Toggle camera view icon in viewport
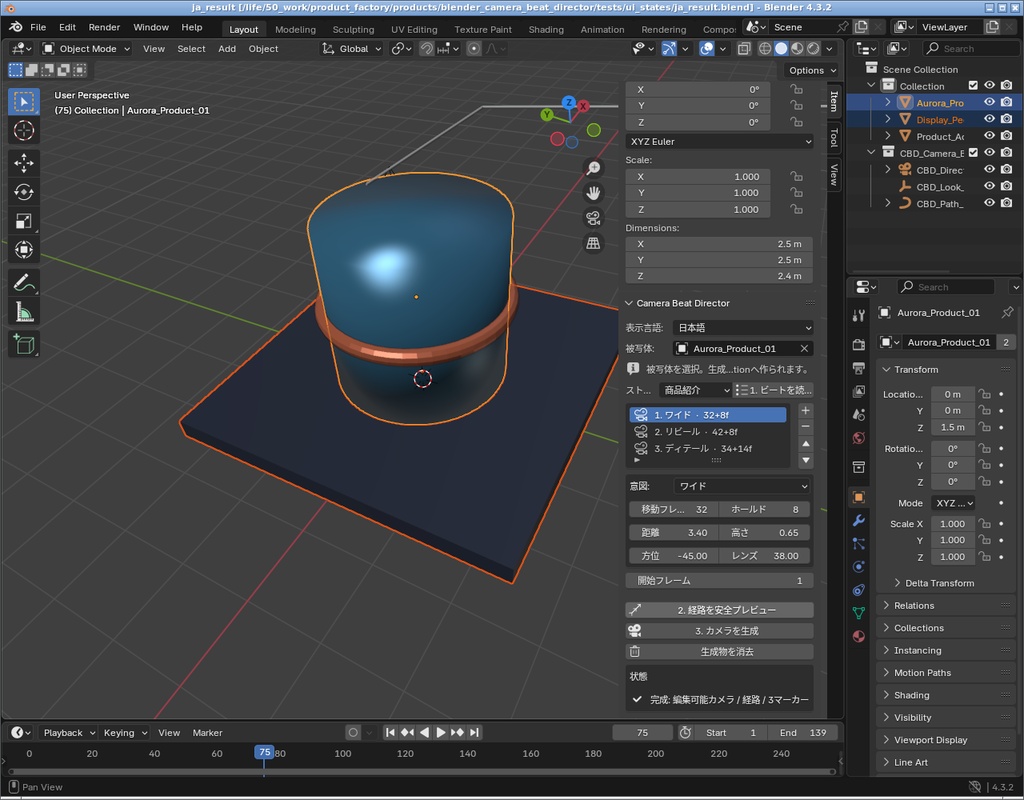This screenshot has height=800, width=1024. [593, 218]
